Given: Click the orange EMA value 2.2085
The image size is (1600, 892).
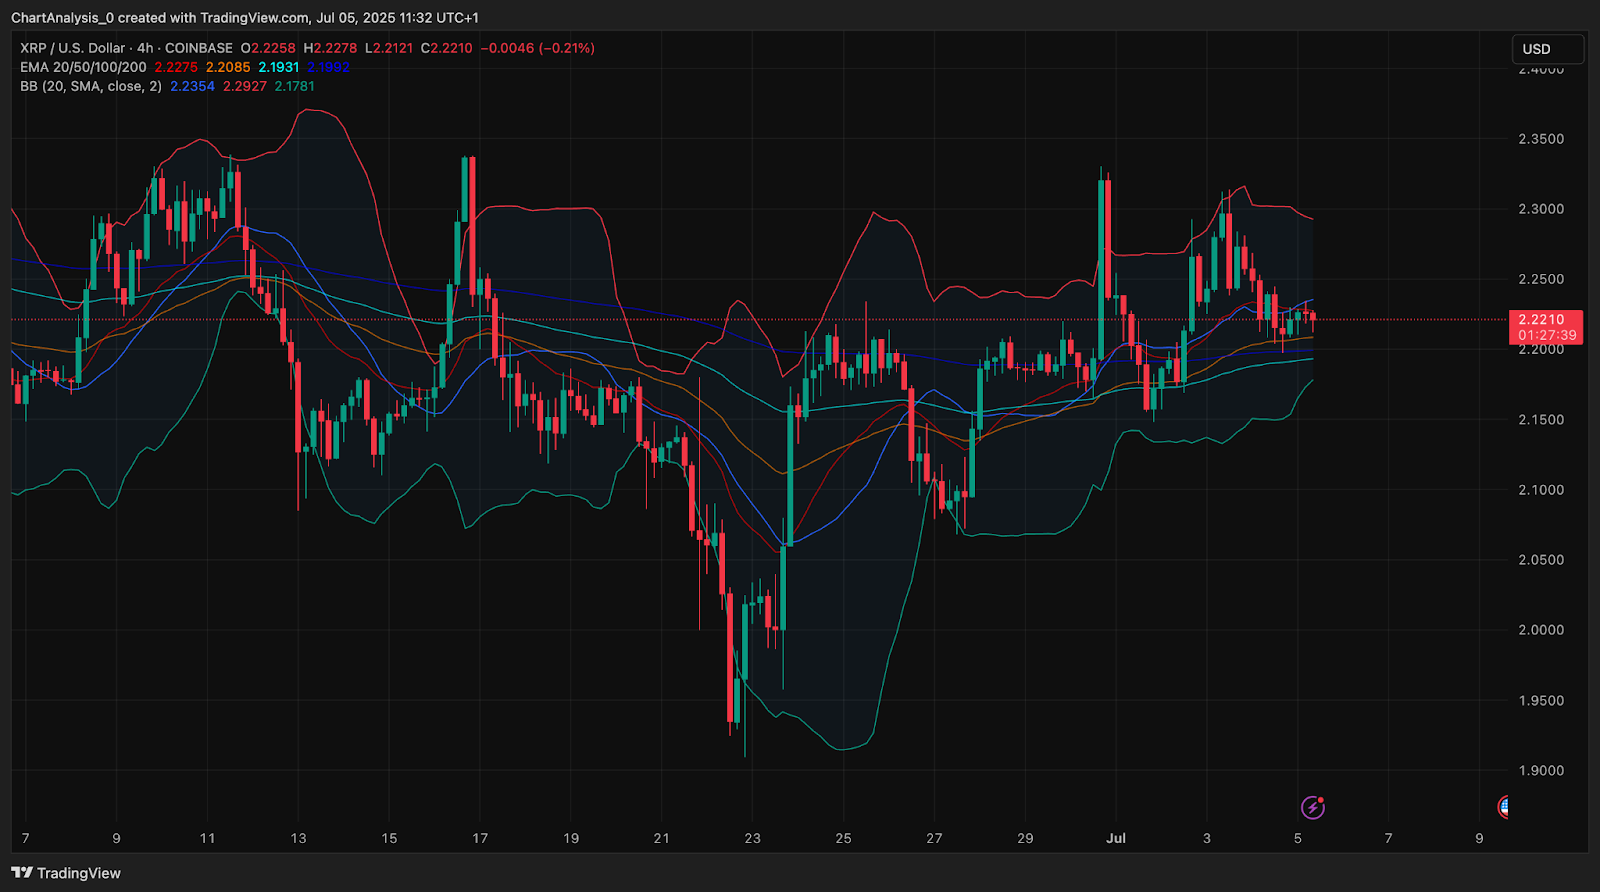Looking at the screenshot, I should pos(228,67).
